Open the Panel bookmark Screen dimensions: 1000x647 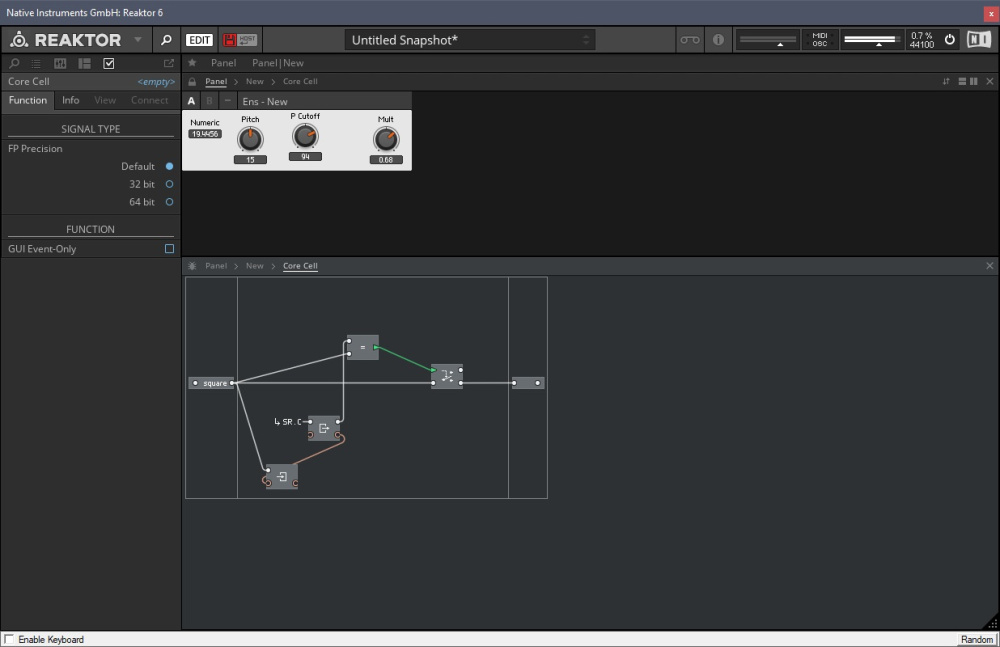(223, 63)
